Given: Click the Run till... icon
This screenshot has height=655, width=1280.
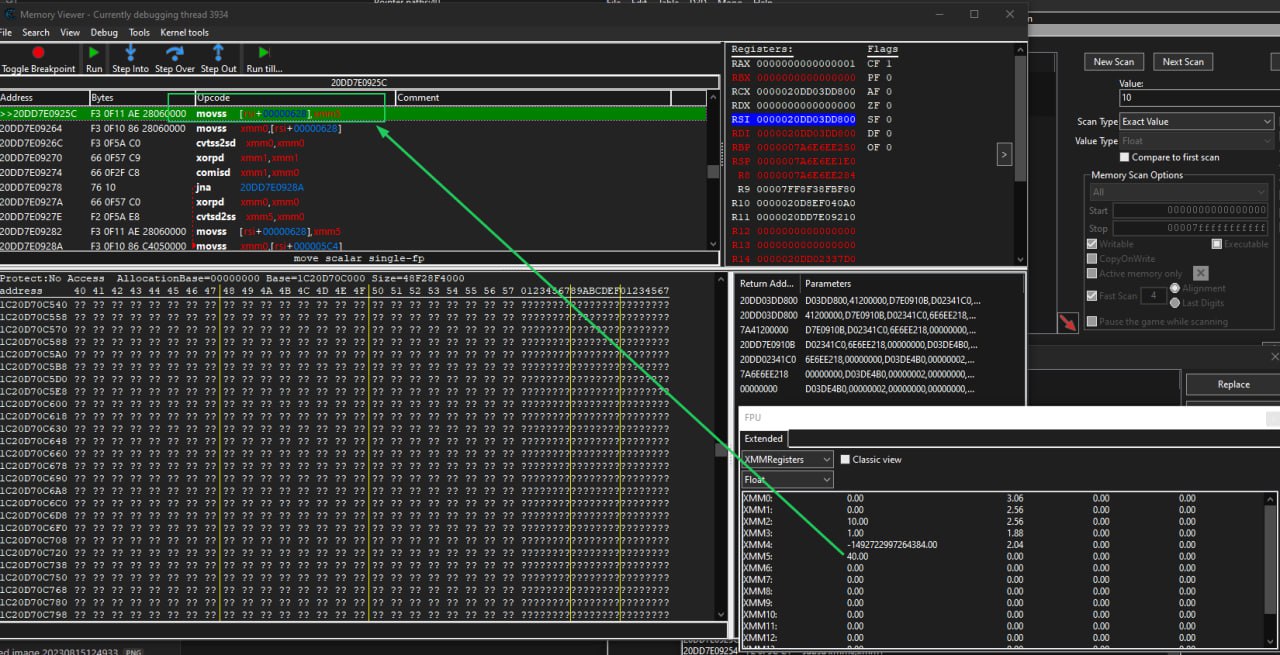Looking at the screenshot, I should pyautogui.click(x=264, y=53).
